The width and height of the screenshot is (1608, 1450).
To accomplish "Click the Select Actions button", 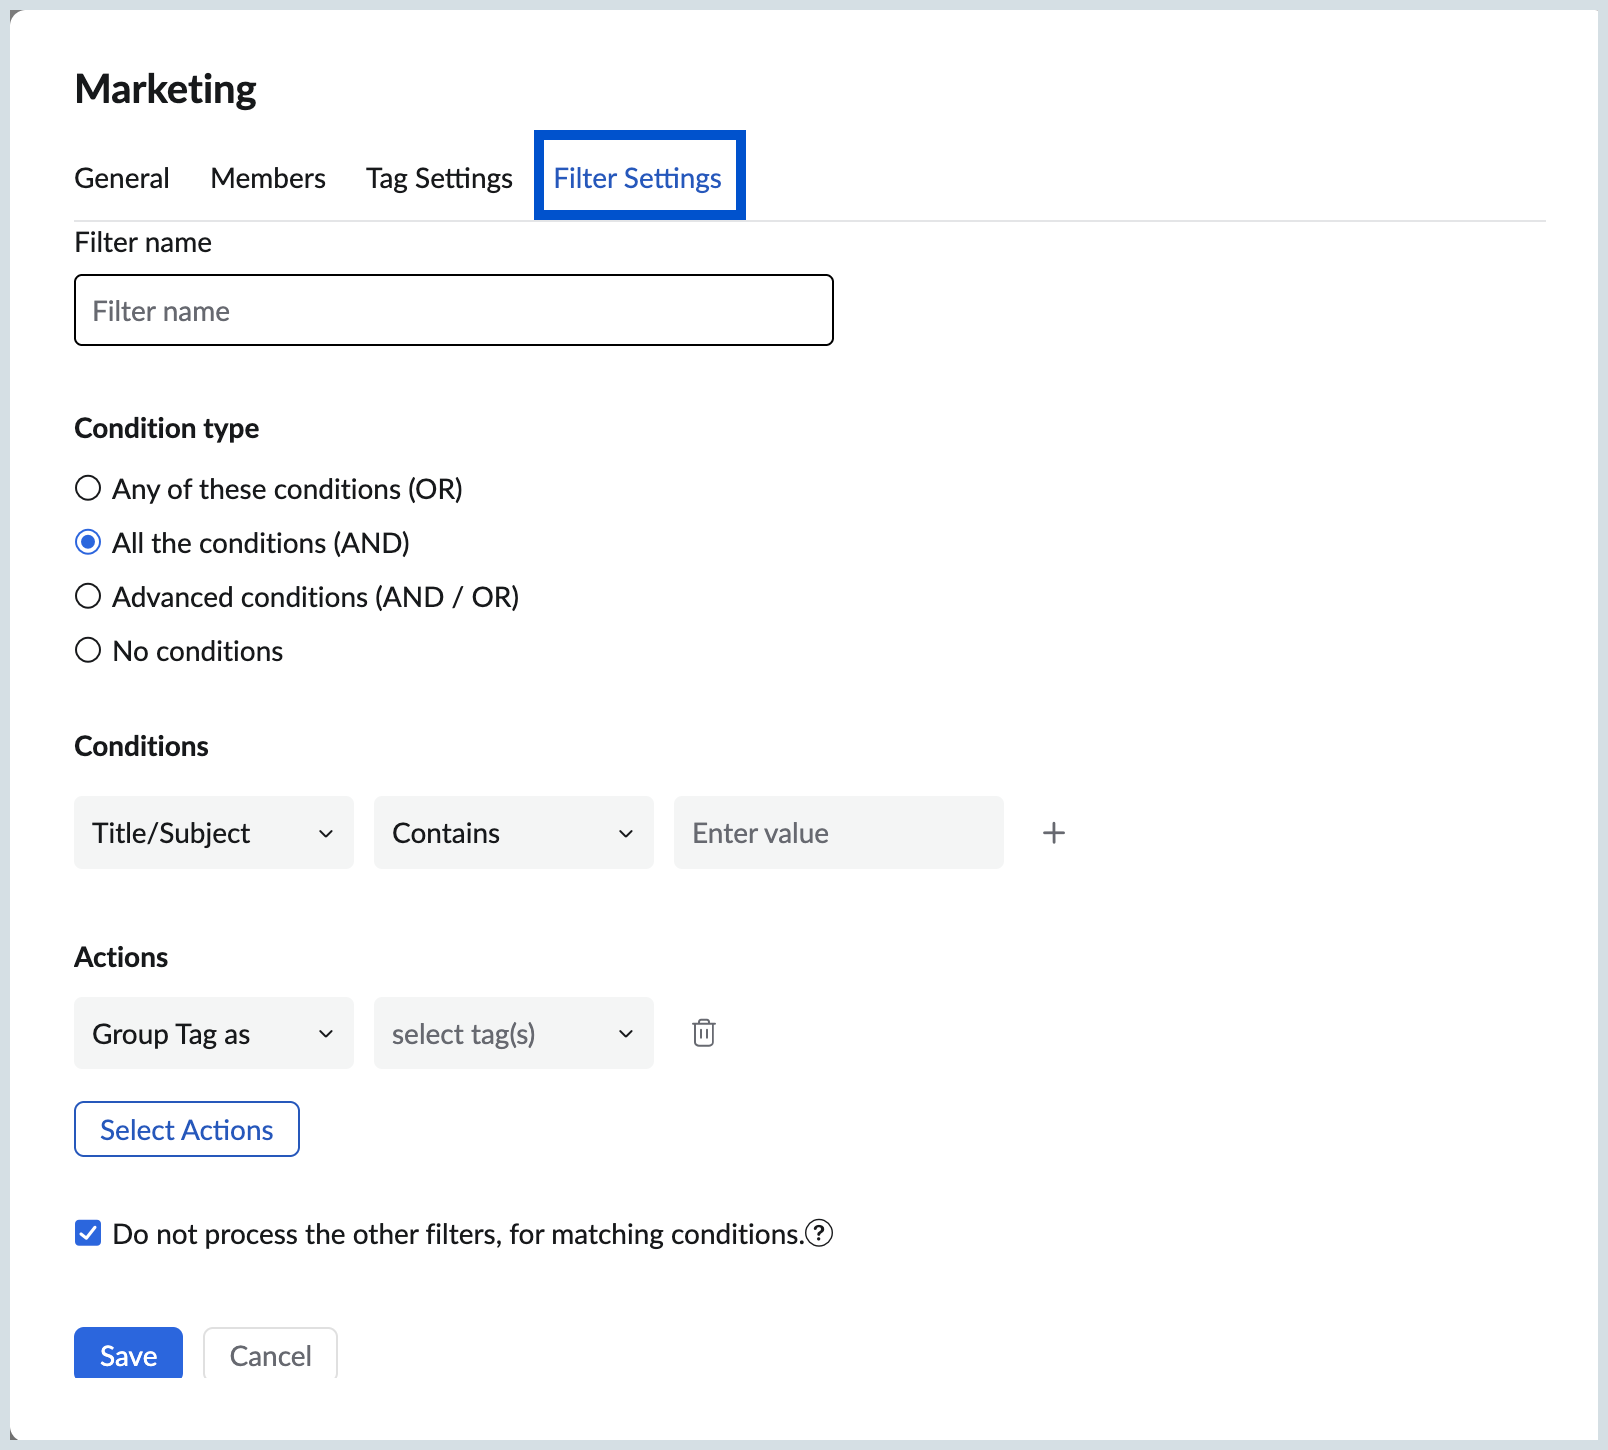I will pyautogui.click(x=187, y=1129).
